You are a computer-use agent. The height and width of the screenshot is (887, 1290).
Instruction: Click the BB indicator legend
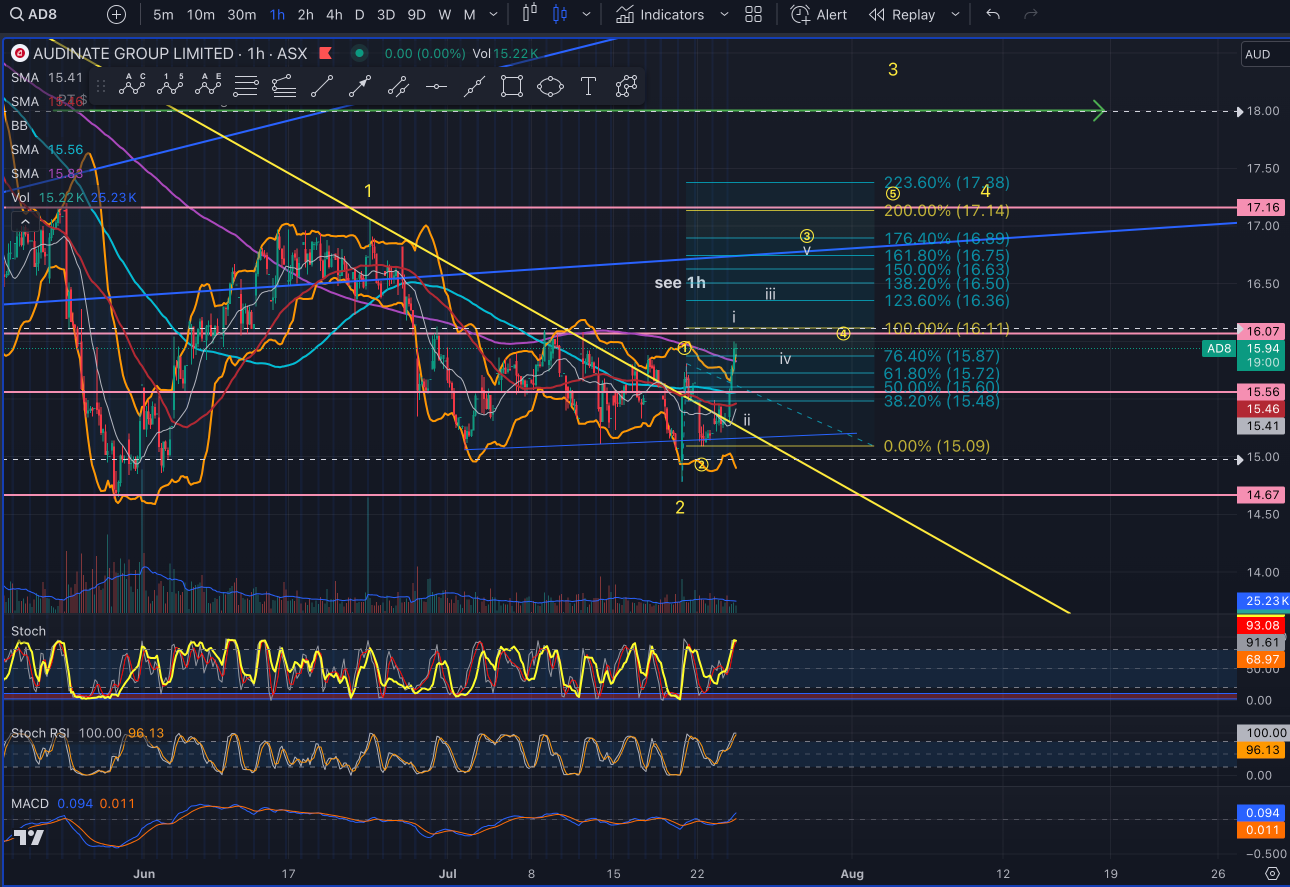tap(20, 125)
